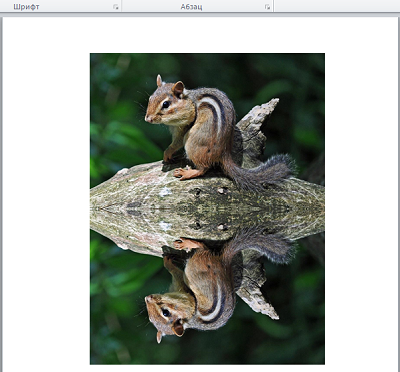Select the inserted chipmunk picture
400x372 pixels.
coord(207,209)
